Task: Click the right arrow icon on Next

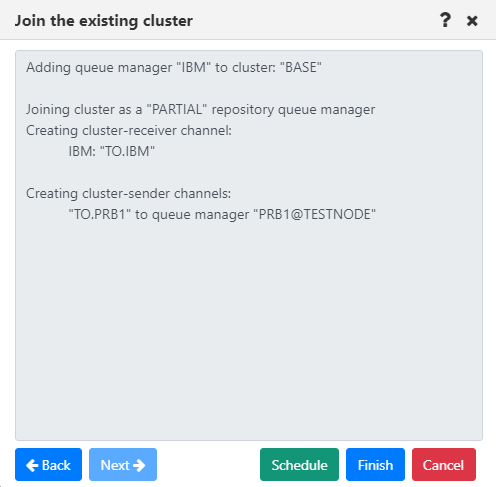Action: [139, 465]
